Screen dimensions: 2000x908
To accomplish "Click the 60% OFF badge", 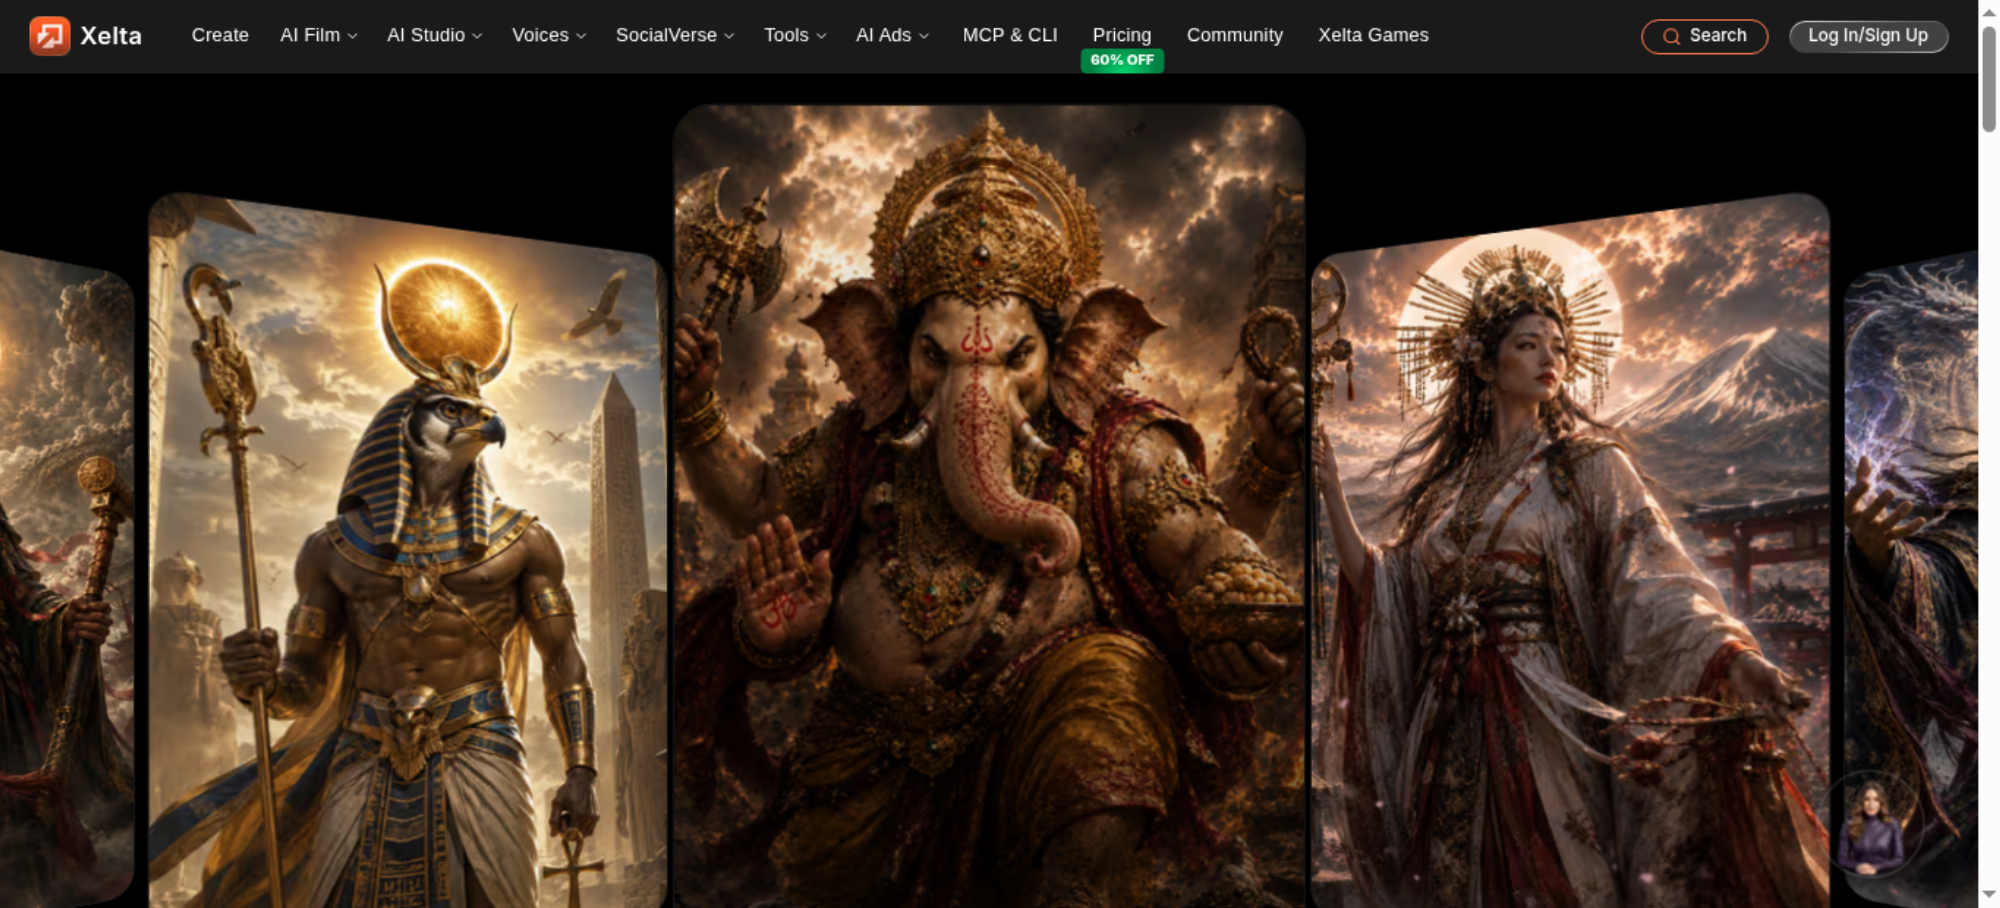I will pos(1122,60).
